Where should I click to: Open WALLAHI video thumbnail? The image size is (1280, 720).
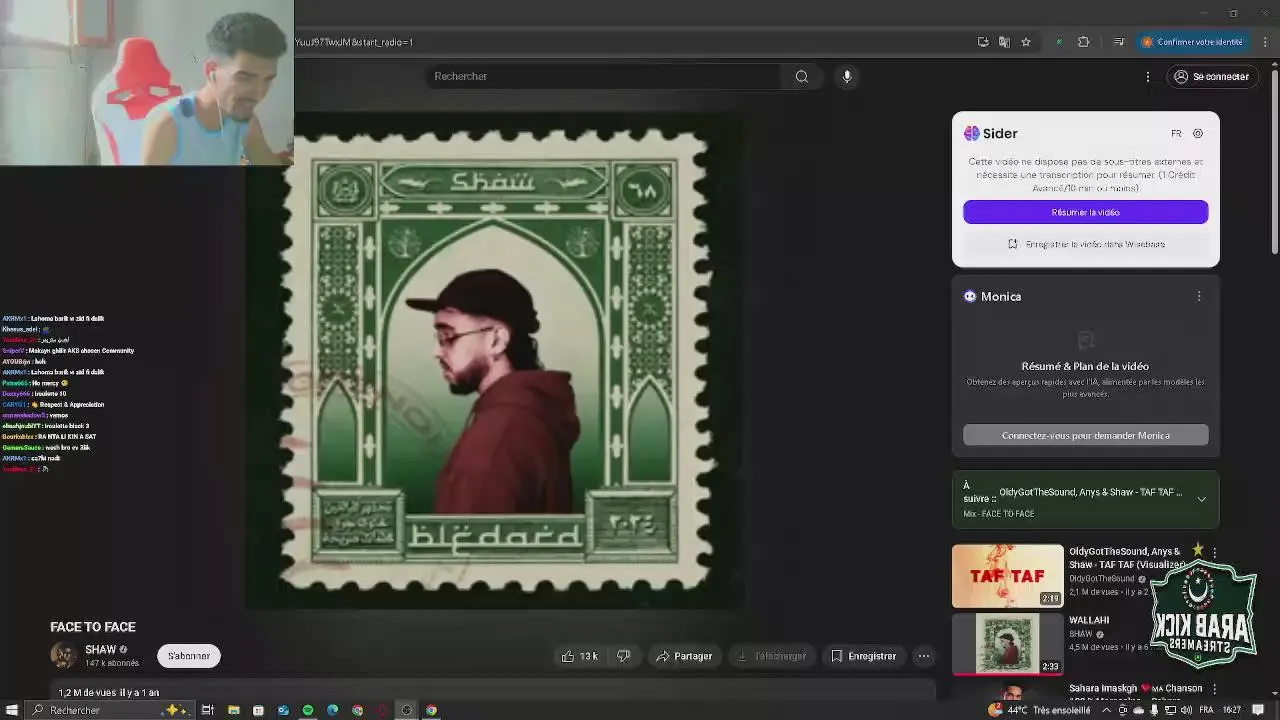coord(1007,643)
